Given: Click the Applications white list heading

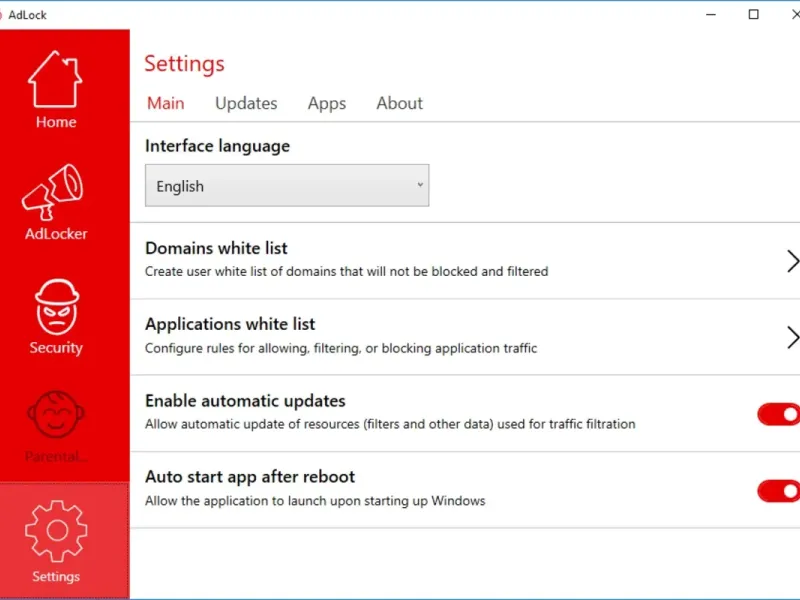Looking at the screenshot, I should click(230, 324).
